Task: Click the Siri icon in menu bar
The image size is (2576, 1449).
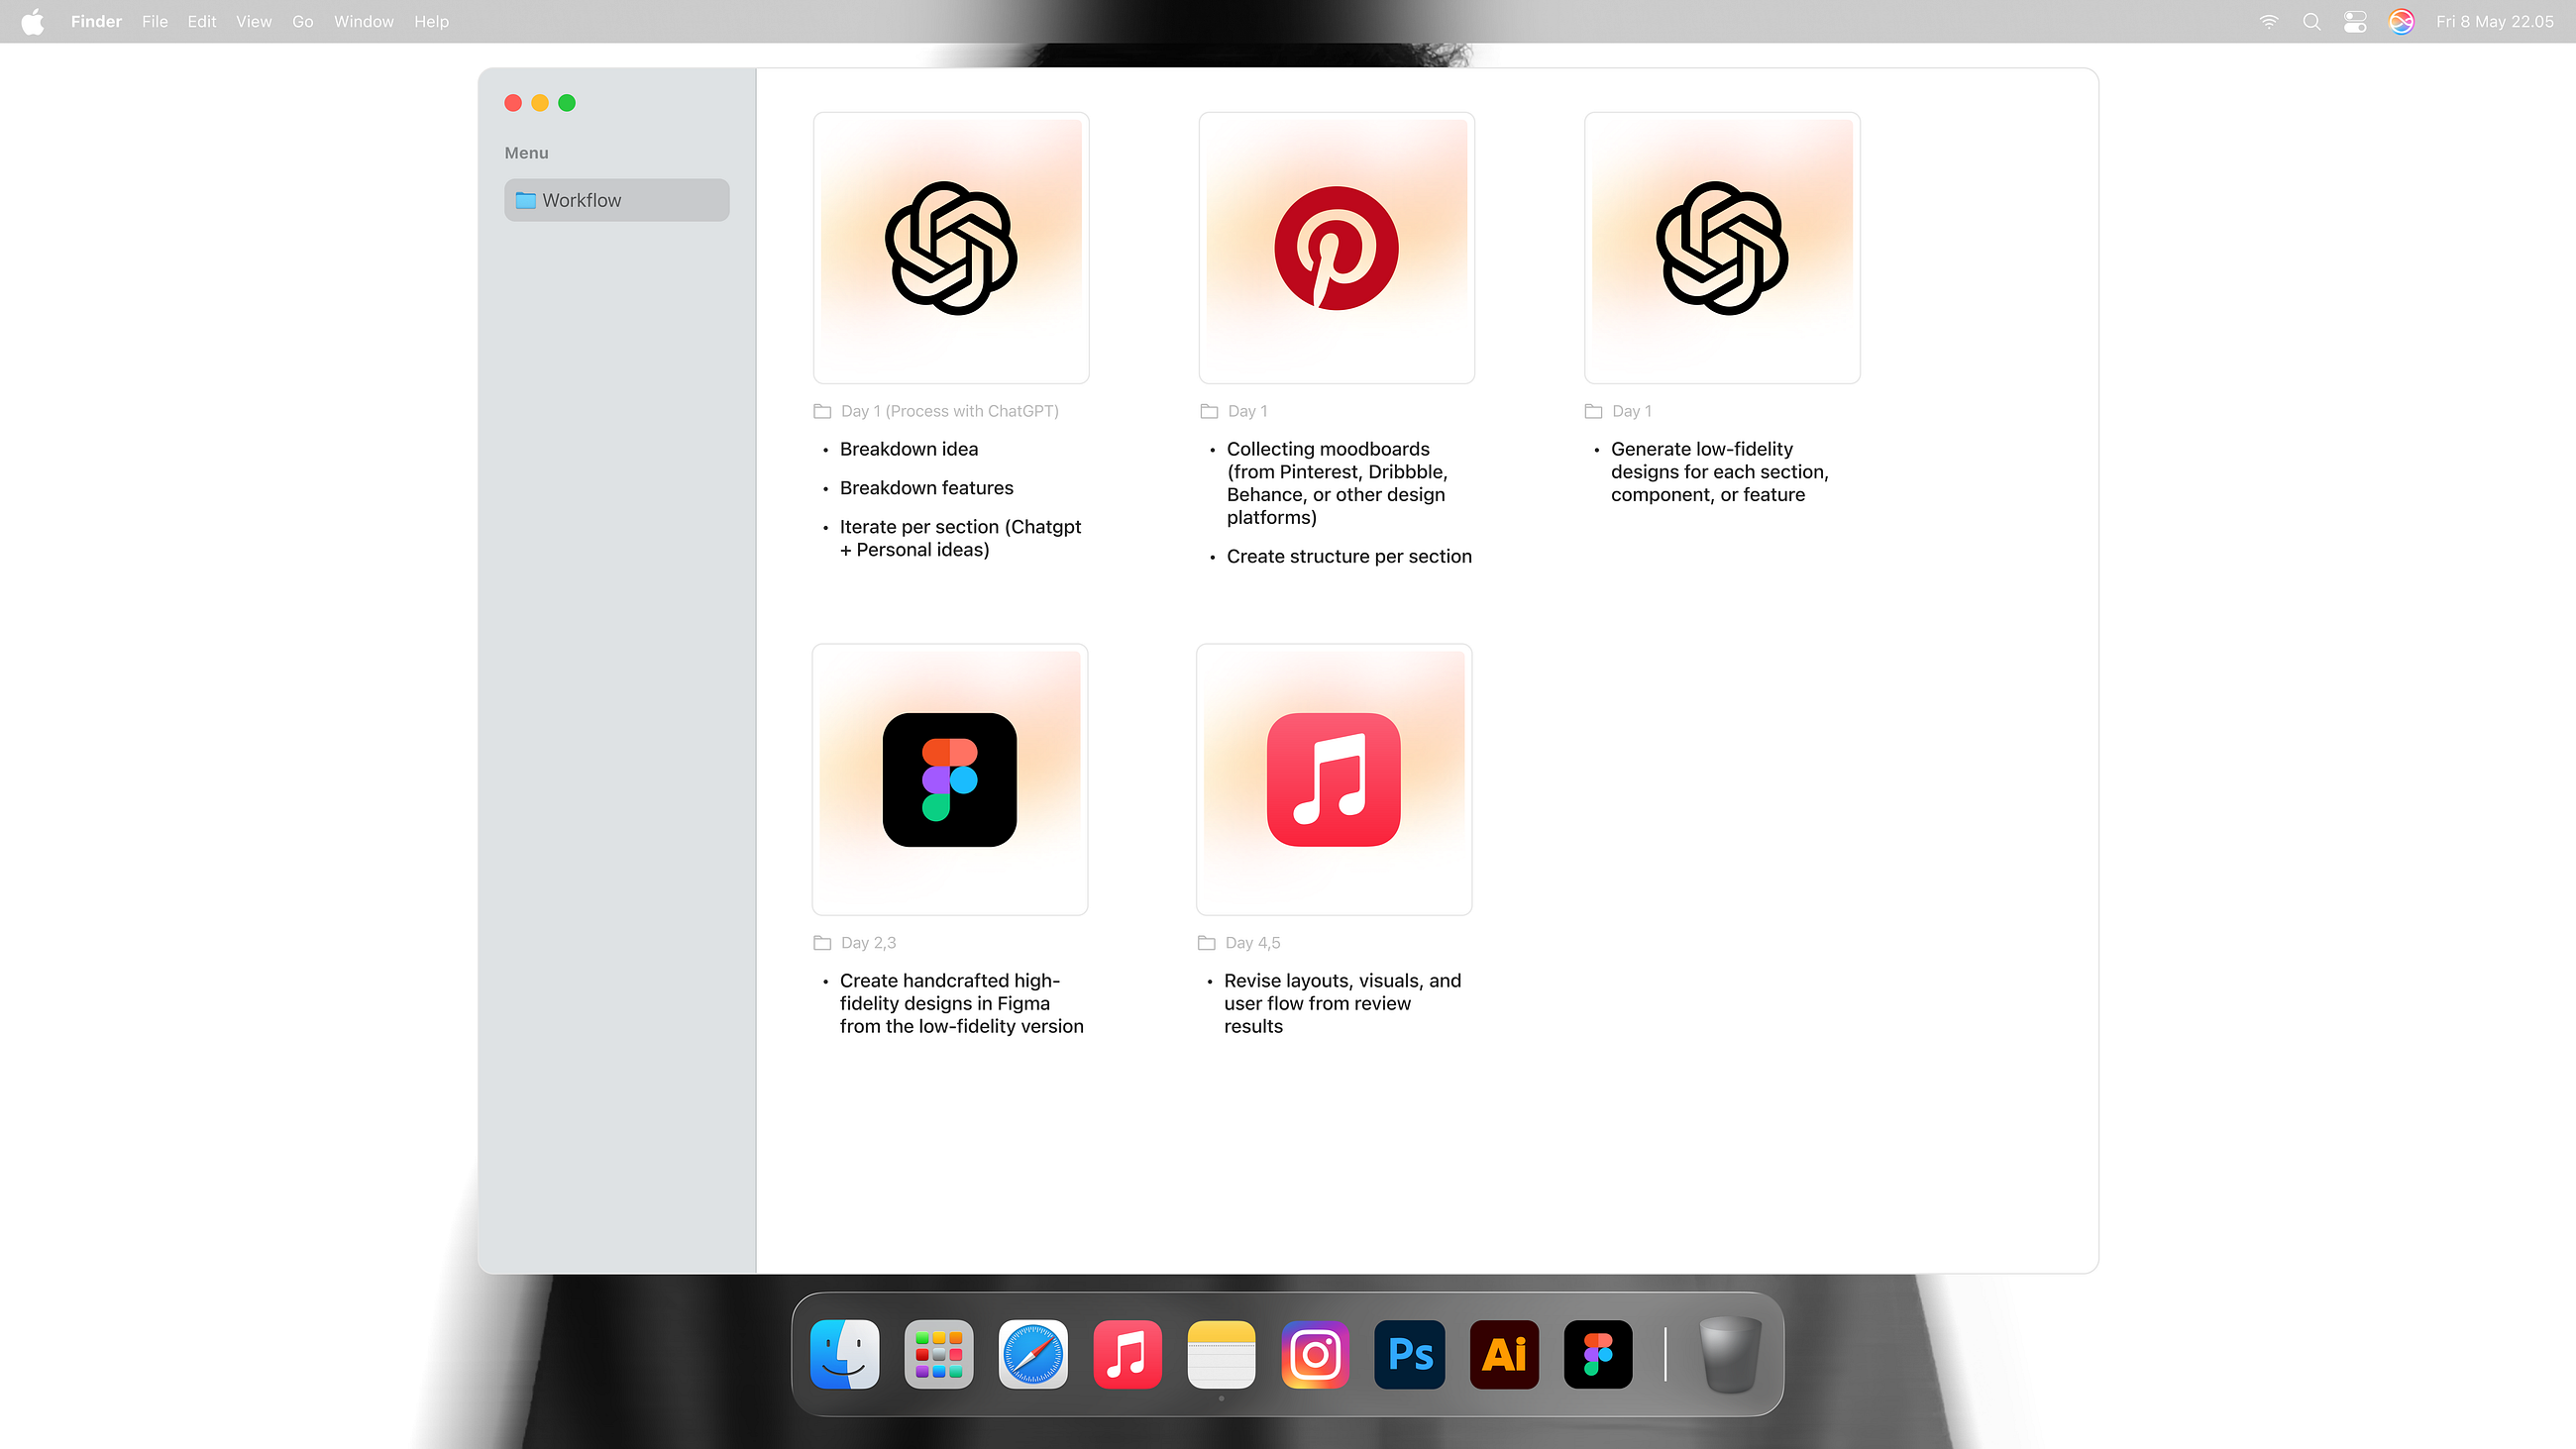Action: click(2401, 21)
